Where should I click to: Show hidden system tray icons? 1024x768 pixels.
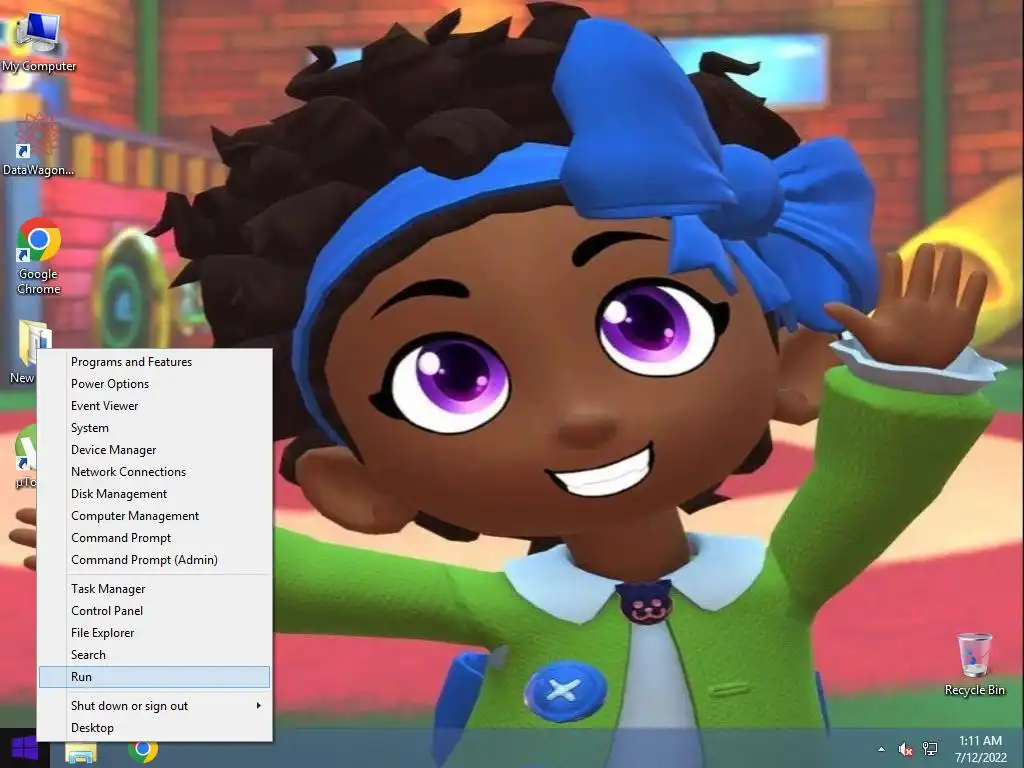pos(882,749)
